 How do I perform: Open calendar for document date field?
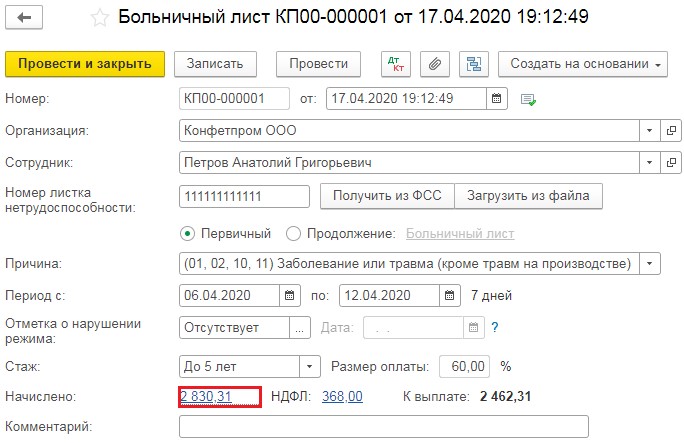497,98
